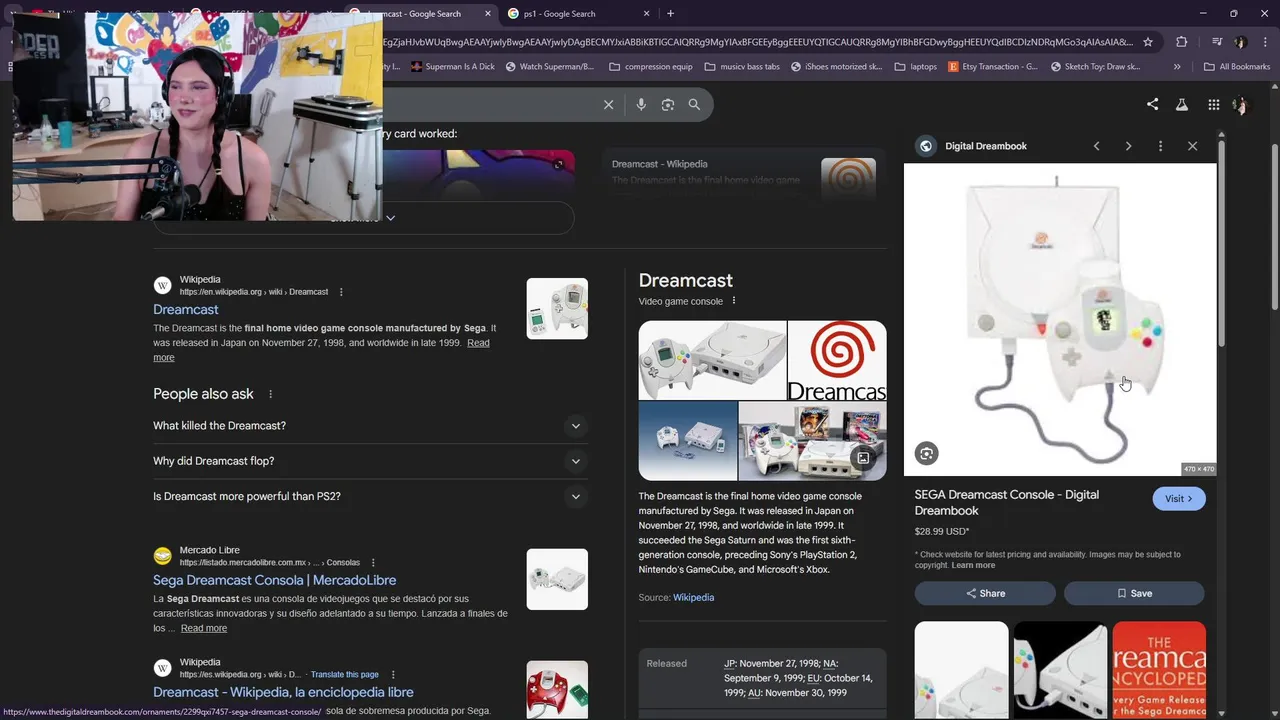Open Chrome profile avatar in toolbar
The image size is (1280, 720).
click(x=1241, y=42)
